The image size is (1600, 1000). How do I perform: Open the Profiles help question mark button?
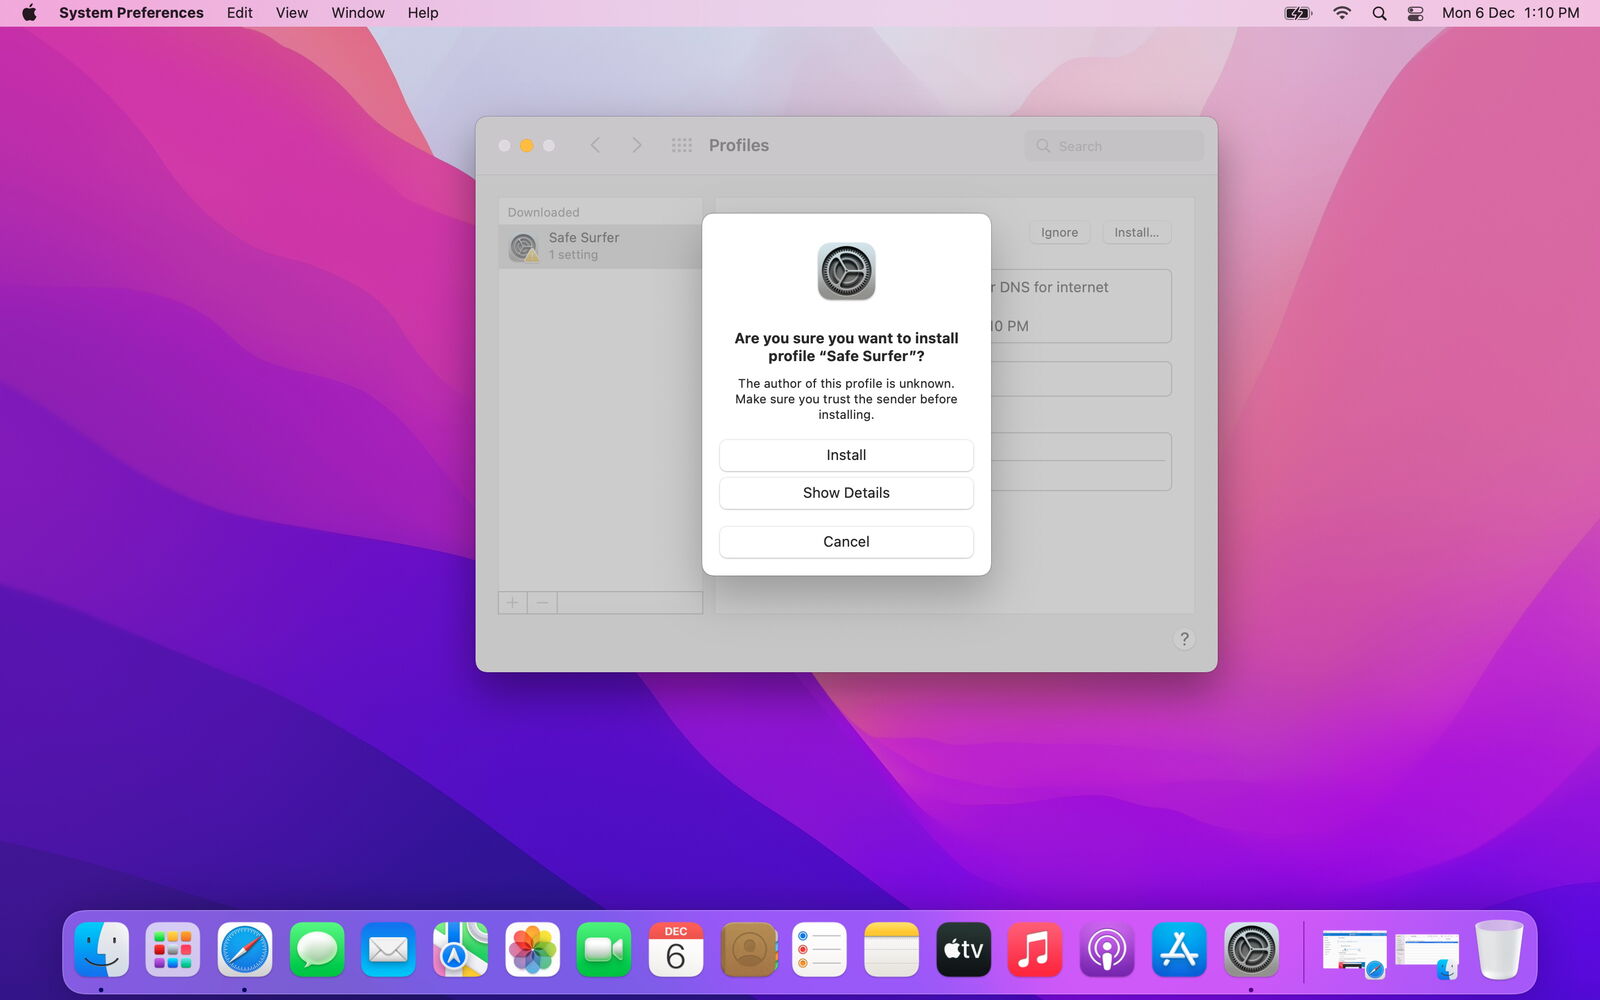(x=1184, y=639)
